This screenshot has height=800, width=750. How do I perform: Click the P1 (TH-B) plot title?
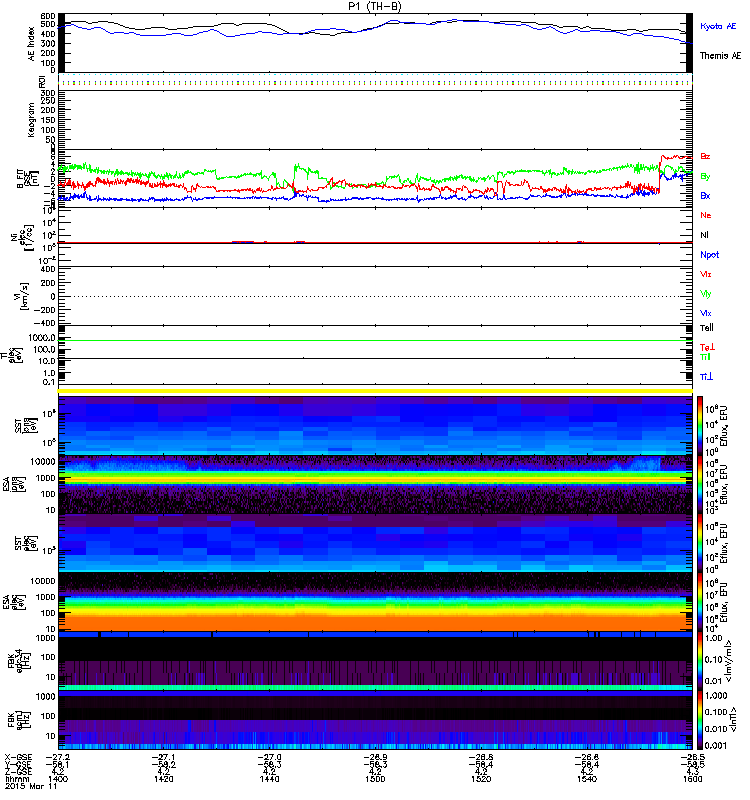tap(375, 6)
